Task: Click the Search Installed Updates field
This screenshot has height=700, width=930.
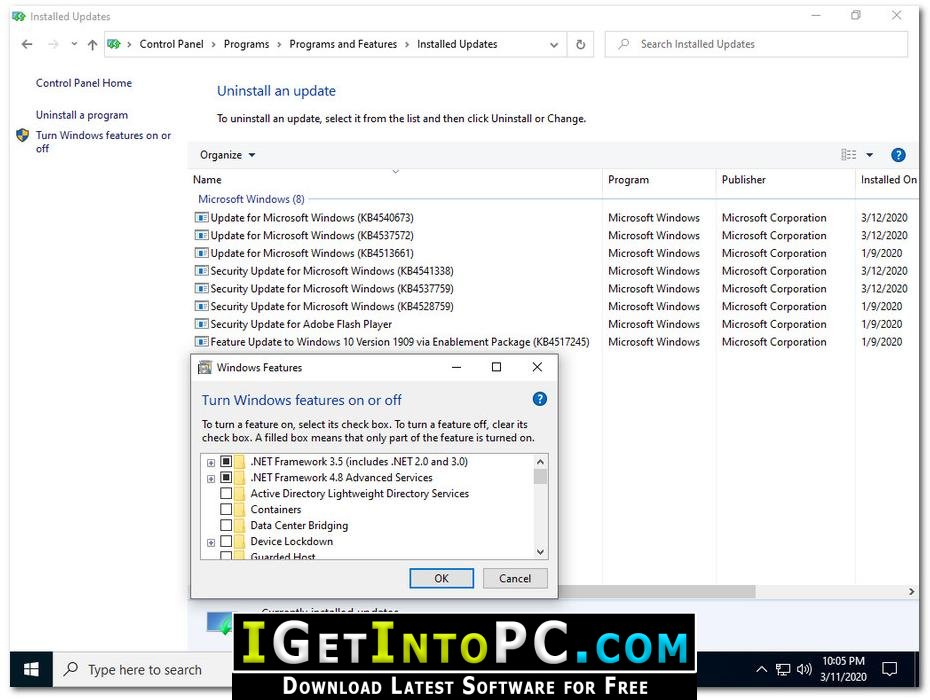Action: click(756, 44)
